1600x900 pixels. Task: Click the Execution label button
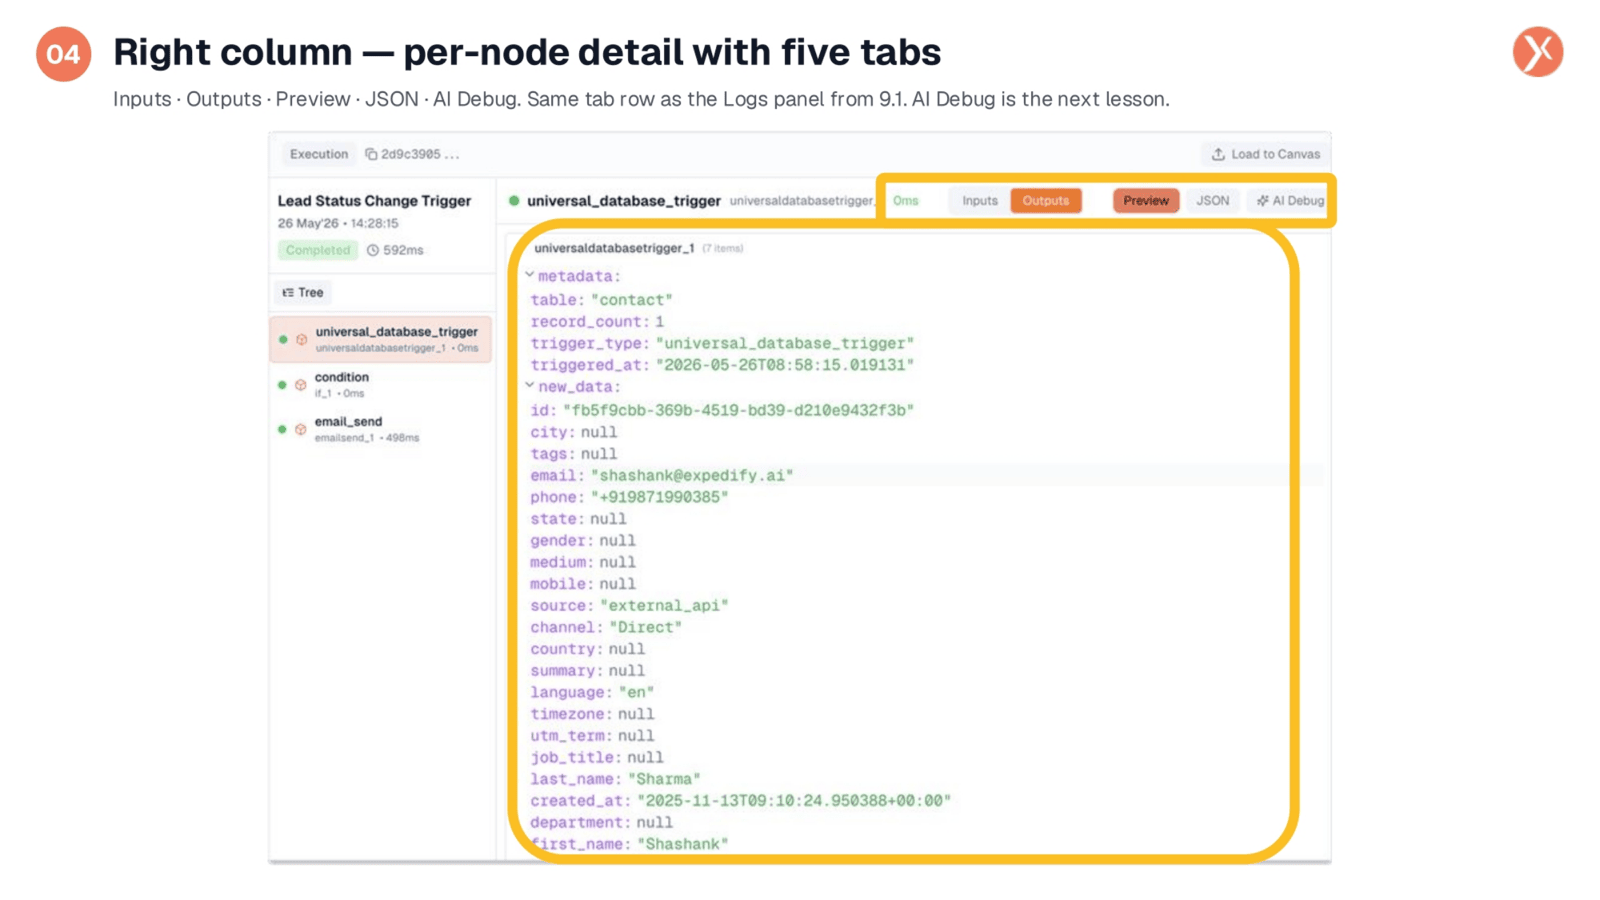319,154
